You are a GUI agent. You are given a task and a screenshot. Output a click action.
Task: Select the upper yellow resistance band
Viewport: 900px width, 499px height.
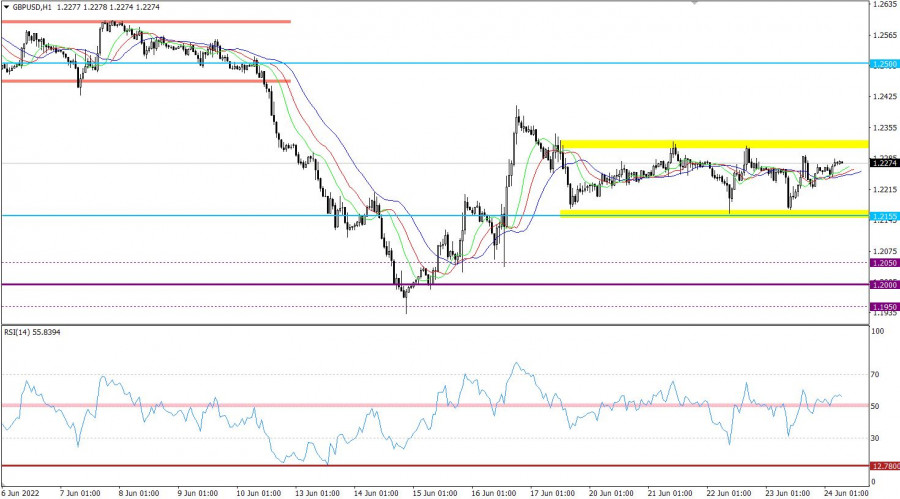(713, 144)
